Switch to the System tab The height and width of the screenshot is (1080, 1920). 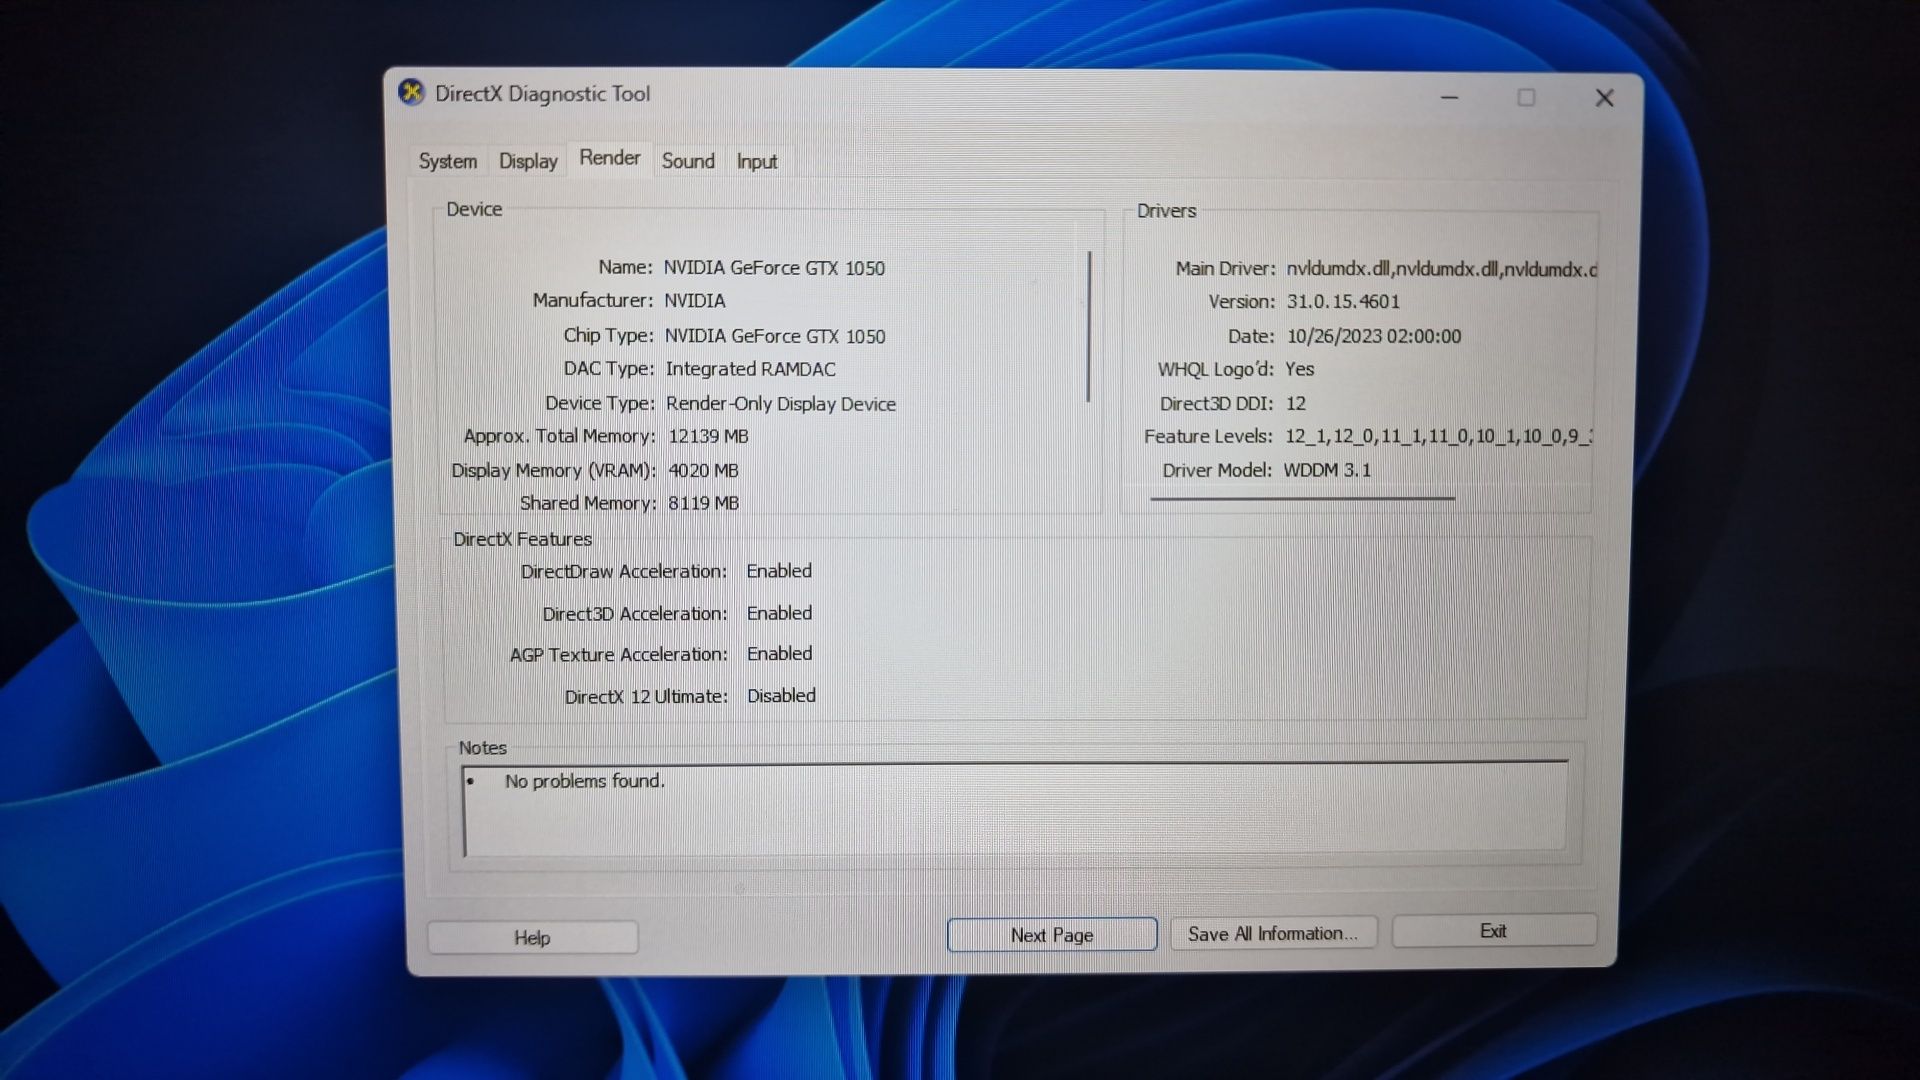(447, 161)
